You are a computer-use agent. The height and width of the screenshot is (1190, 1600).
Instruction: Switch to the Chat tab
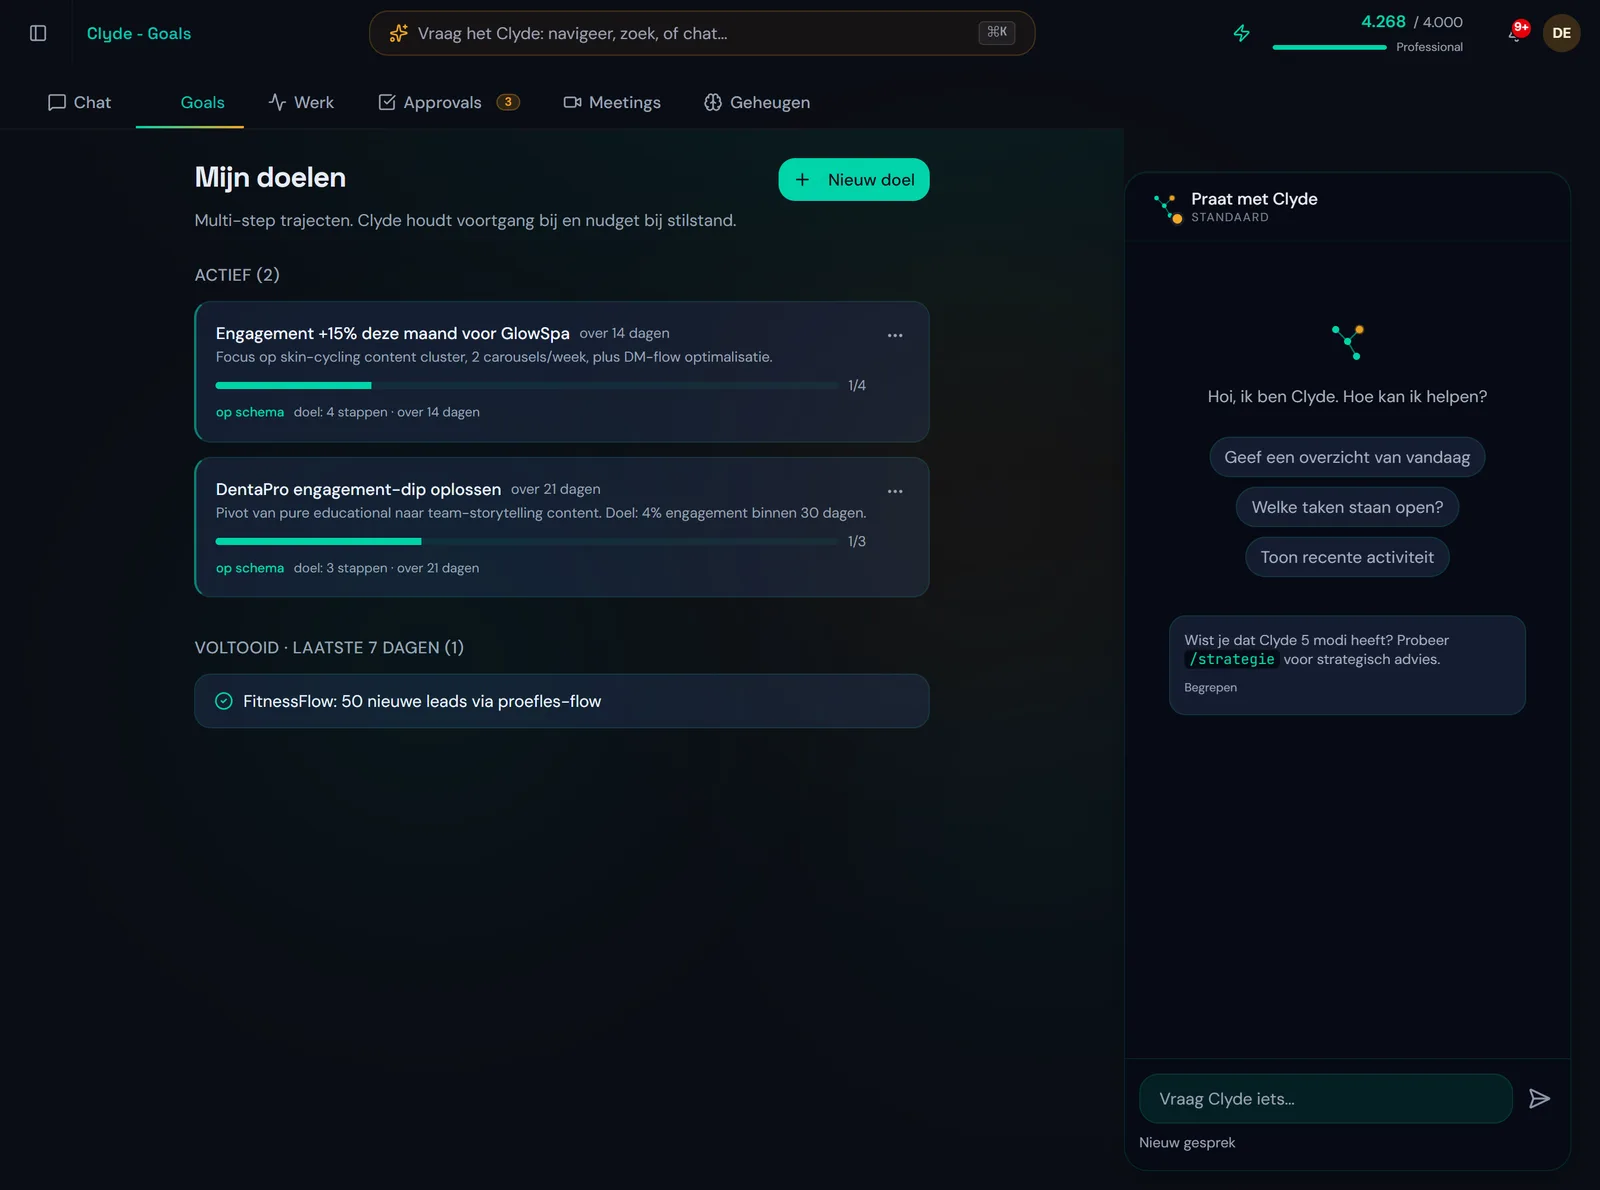click(79, 102)
